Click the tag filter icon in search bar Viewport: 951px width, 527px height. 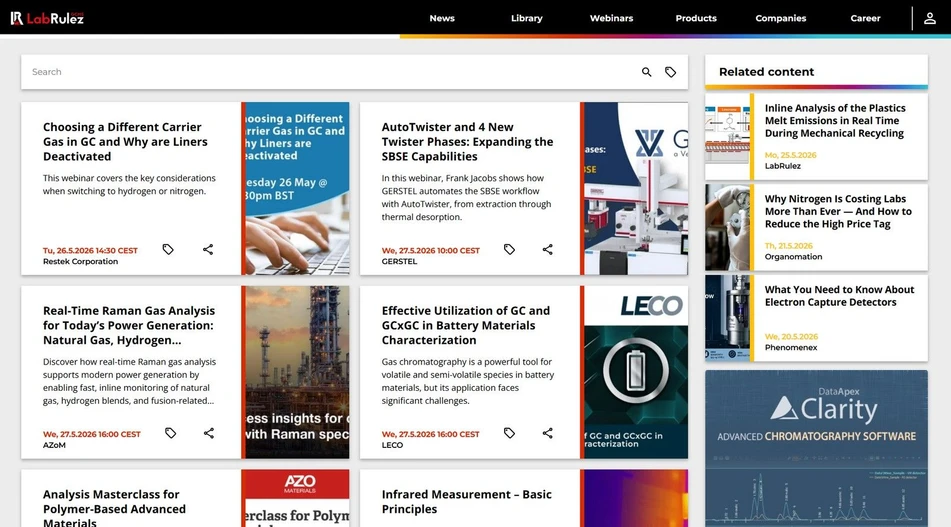670,72
